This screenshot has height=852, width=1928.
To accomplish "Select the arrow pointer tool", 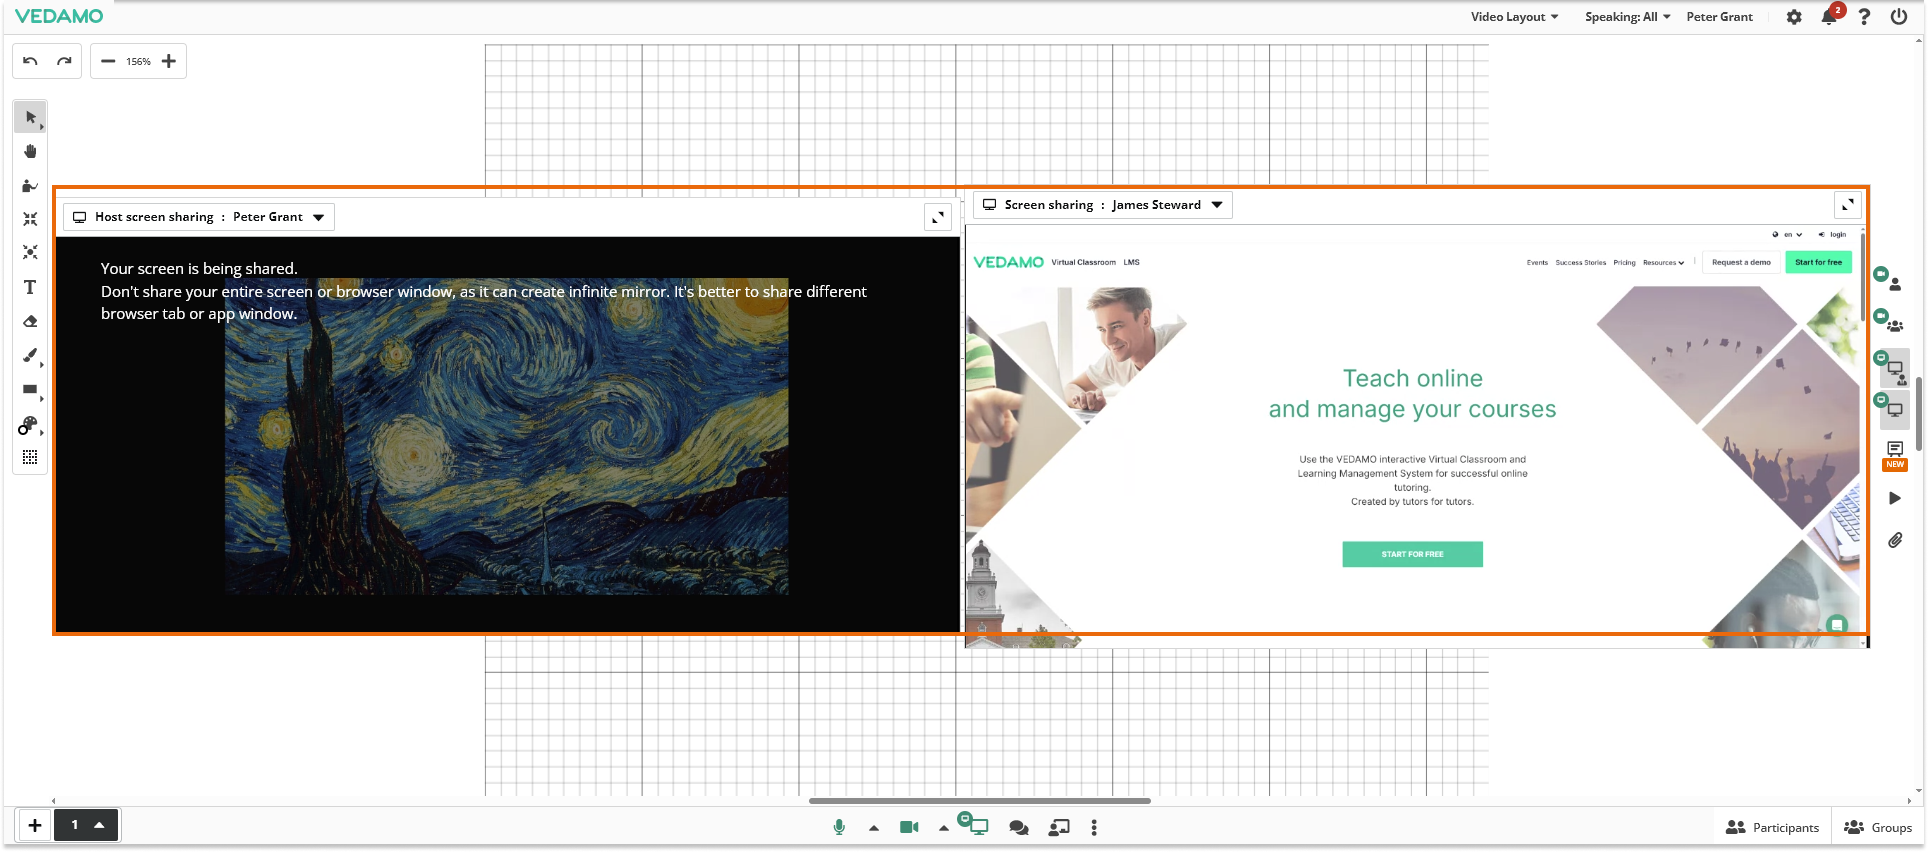I will 30,117.
